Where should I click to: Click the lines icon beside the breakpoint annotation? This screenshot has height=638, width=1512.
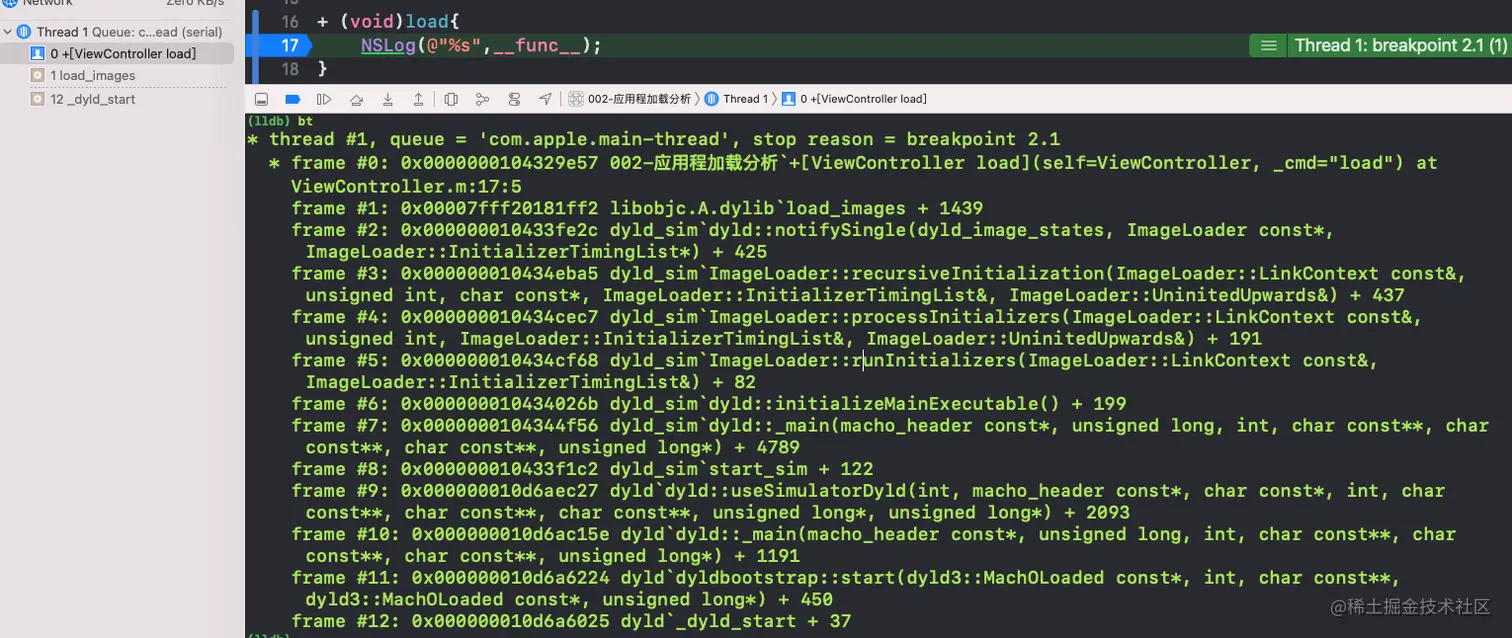click(1268, 45)
